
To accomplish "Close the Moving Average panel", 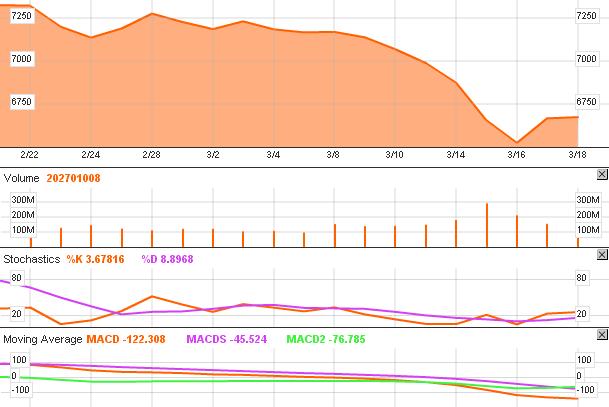I will 601,339.
